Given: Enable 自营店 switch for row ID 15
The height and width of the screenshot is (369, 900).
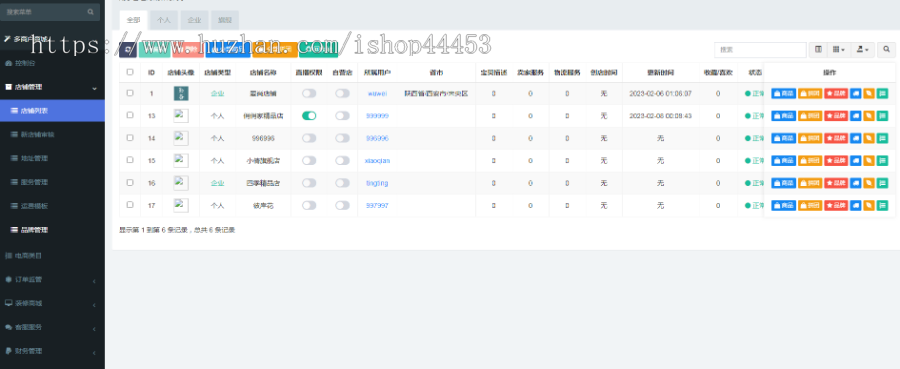Looking at the screenshot, I should [342, 161].
